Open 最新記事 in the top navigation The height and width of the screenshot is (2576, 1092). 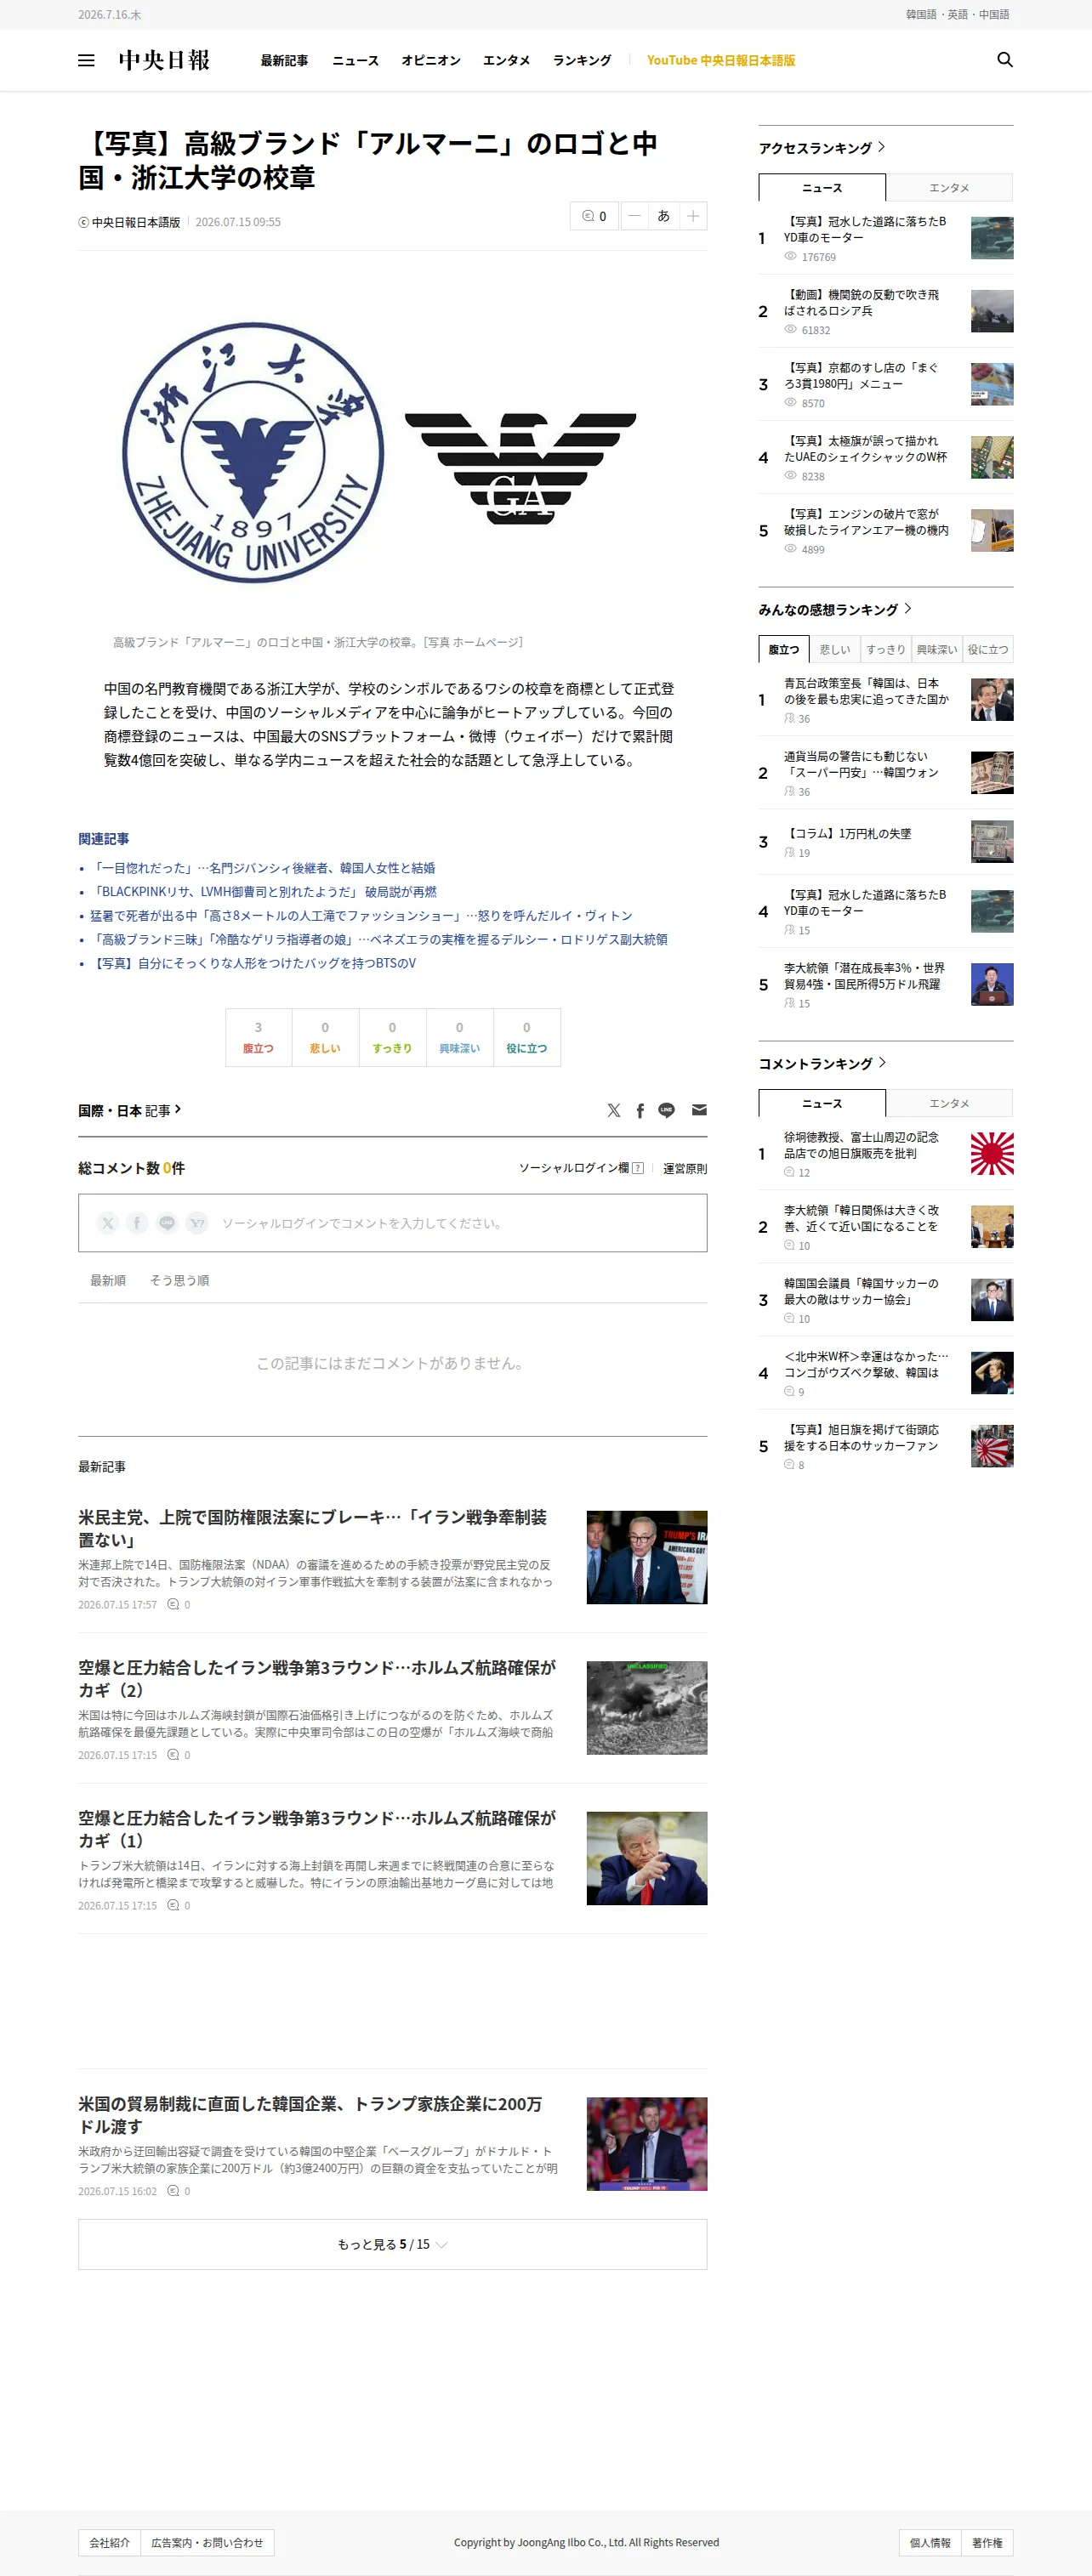coord(284,60)
